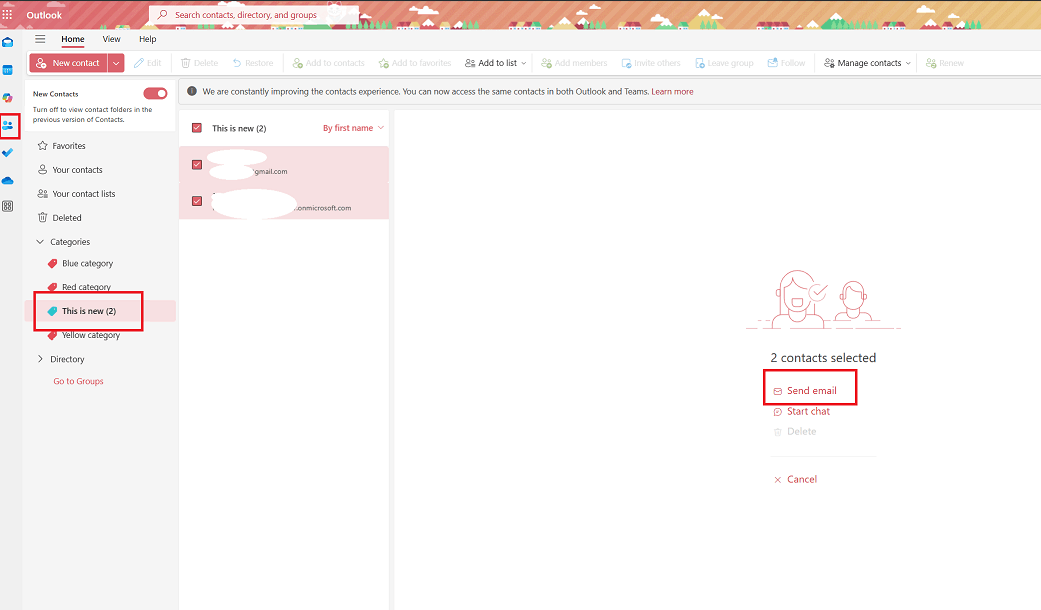1041x610 pixels.
Task: Click the New contact button
Action: click(68, 63)
